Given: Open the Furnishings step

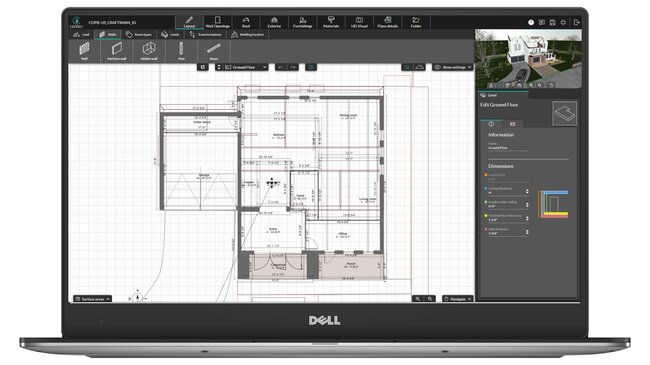Looking at the screenshot, I should 303,22.
